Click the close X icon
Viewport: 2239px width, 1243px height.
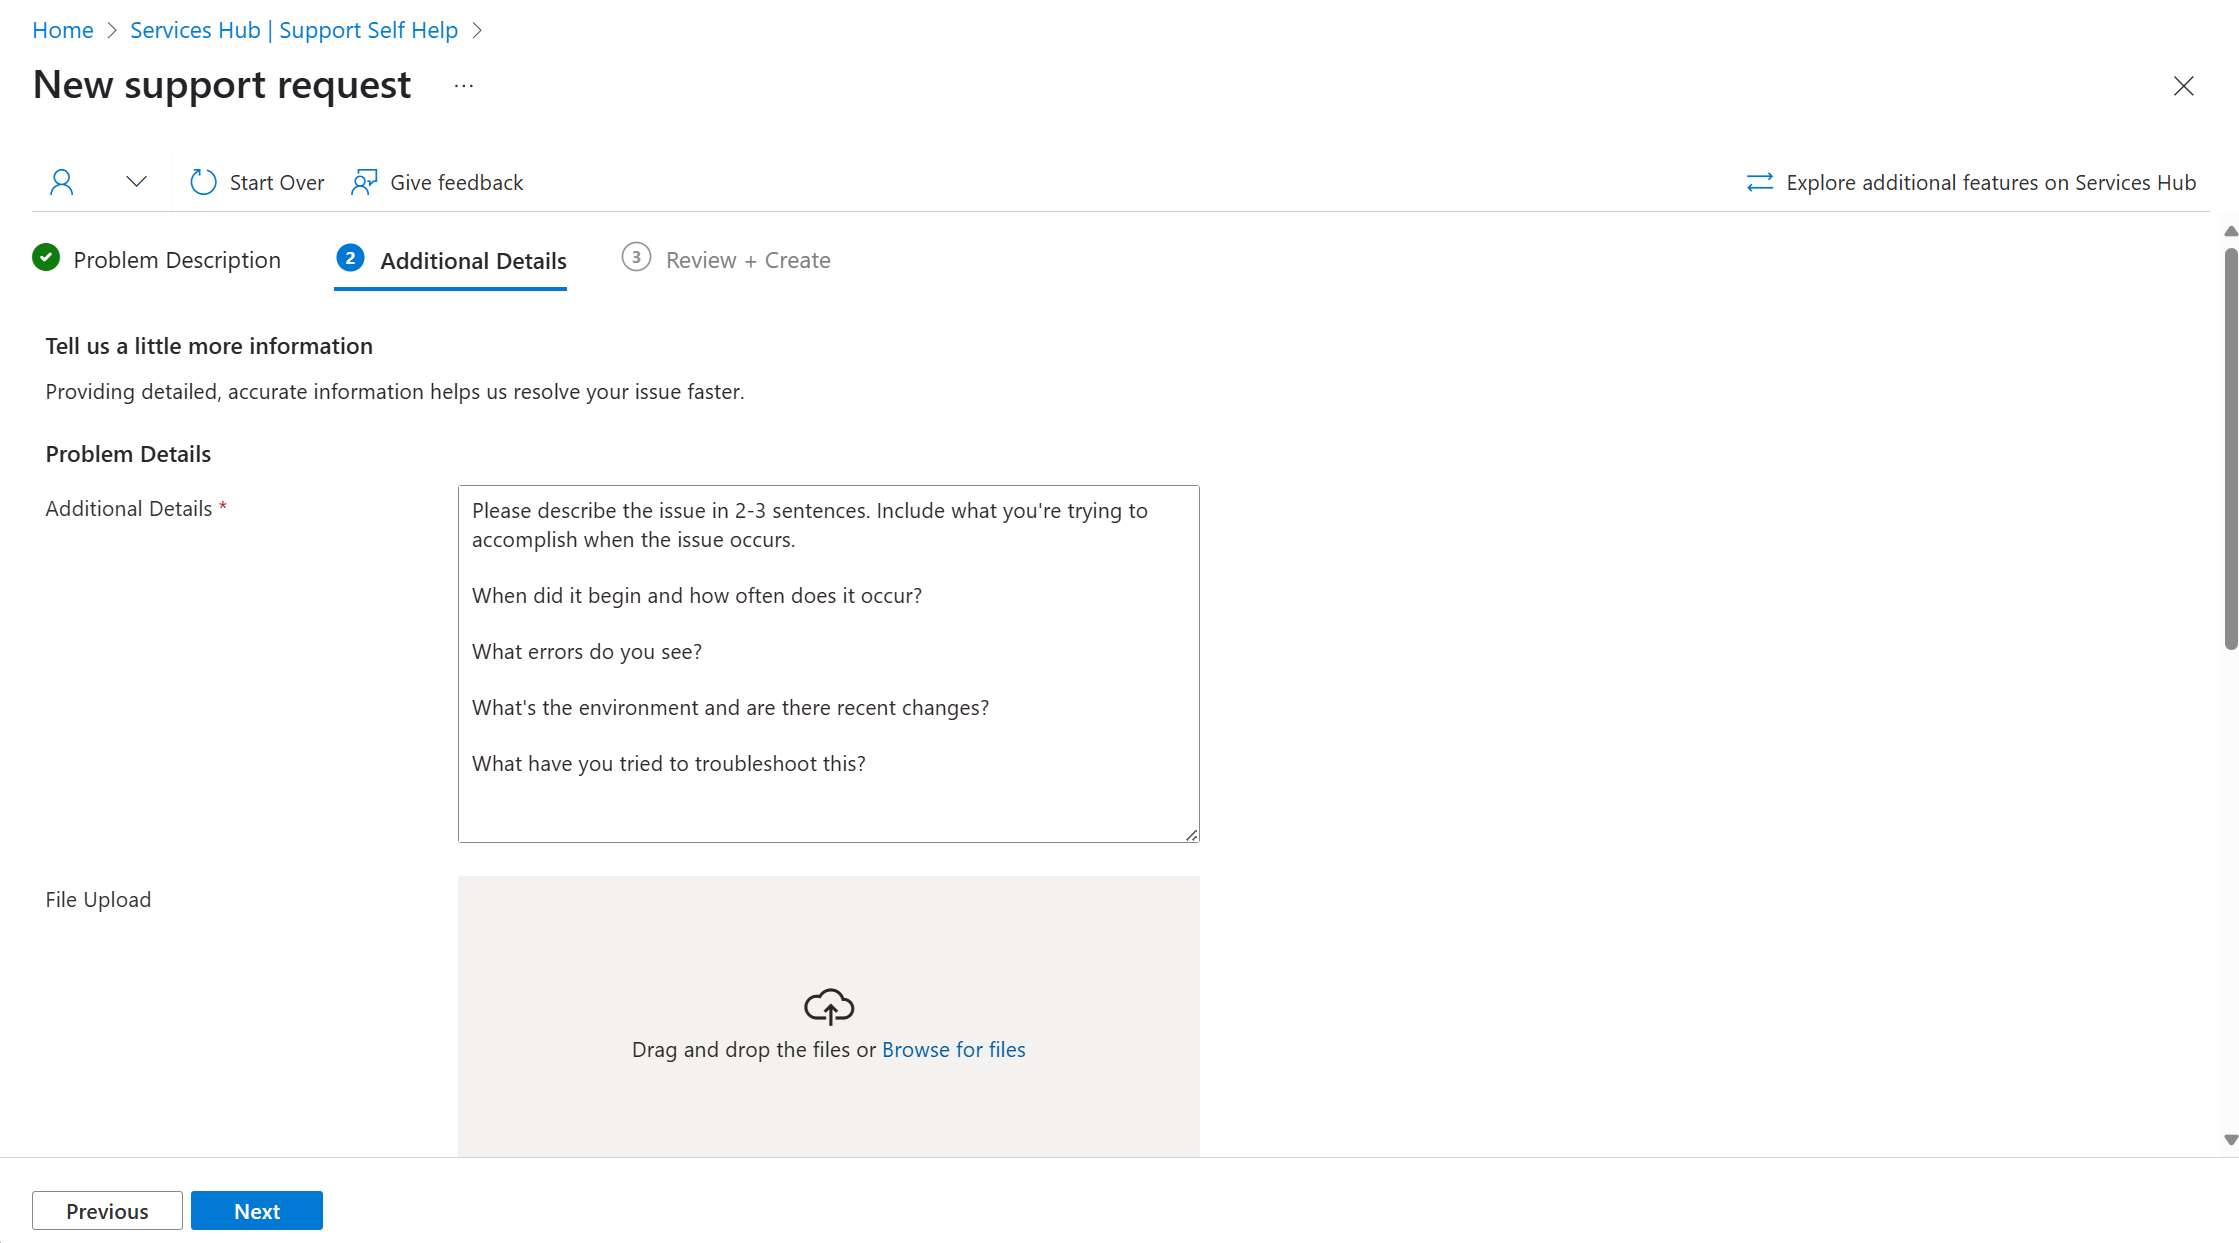coord(2182,84)
